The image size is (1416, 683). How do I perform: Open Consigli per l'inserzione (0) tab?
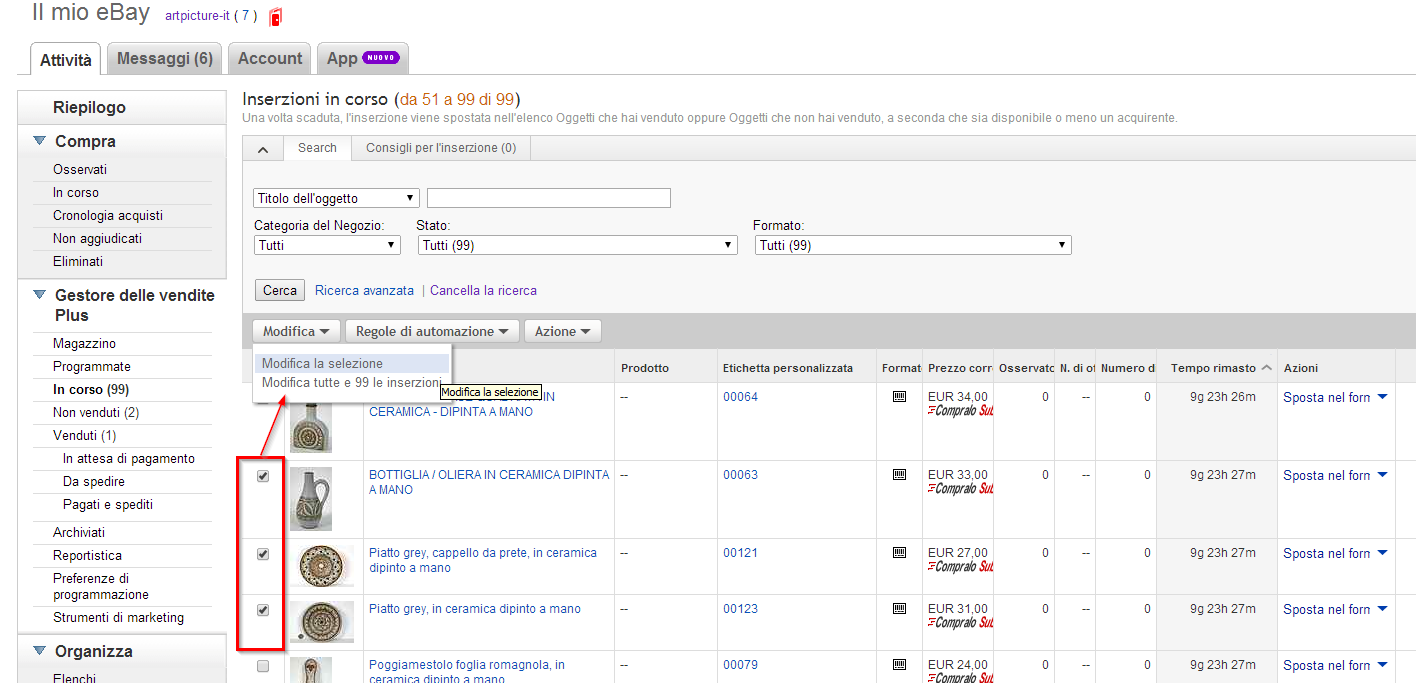tap(441, 148)
